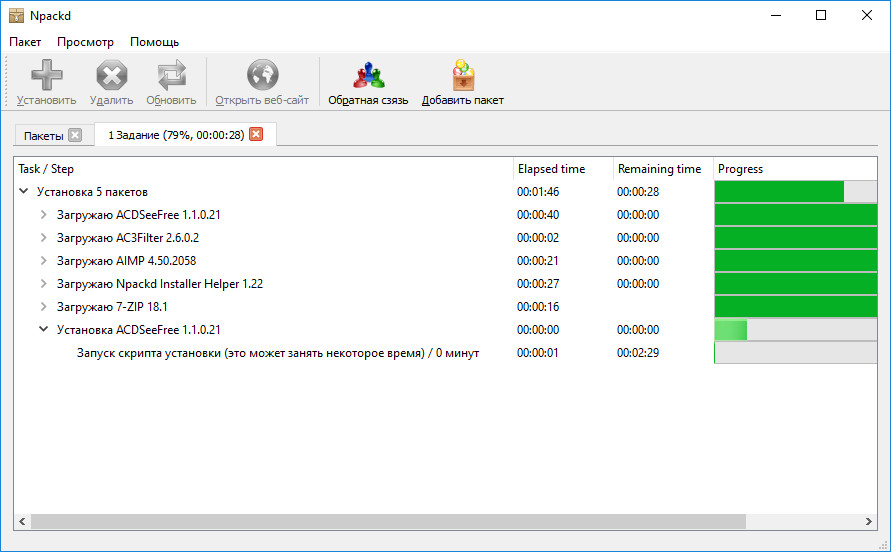This screenshot has height=552, width=891.
Task: Open the Пакет menu
Action: click(25, 42)
